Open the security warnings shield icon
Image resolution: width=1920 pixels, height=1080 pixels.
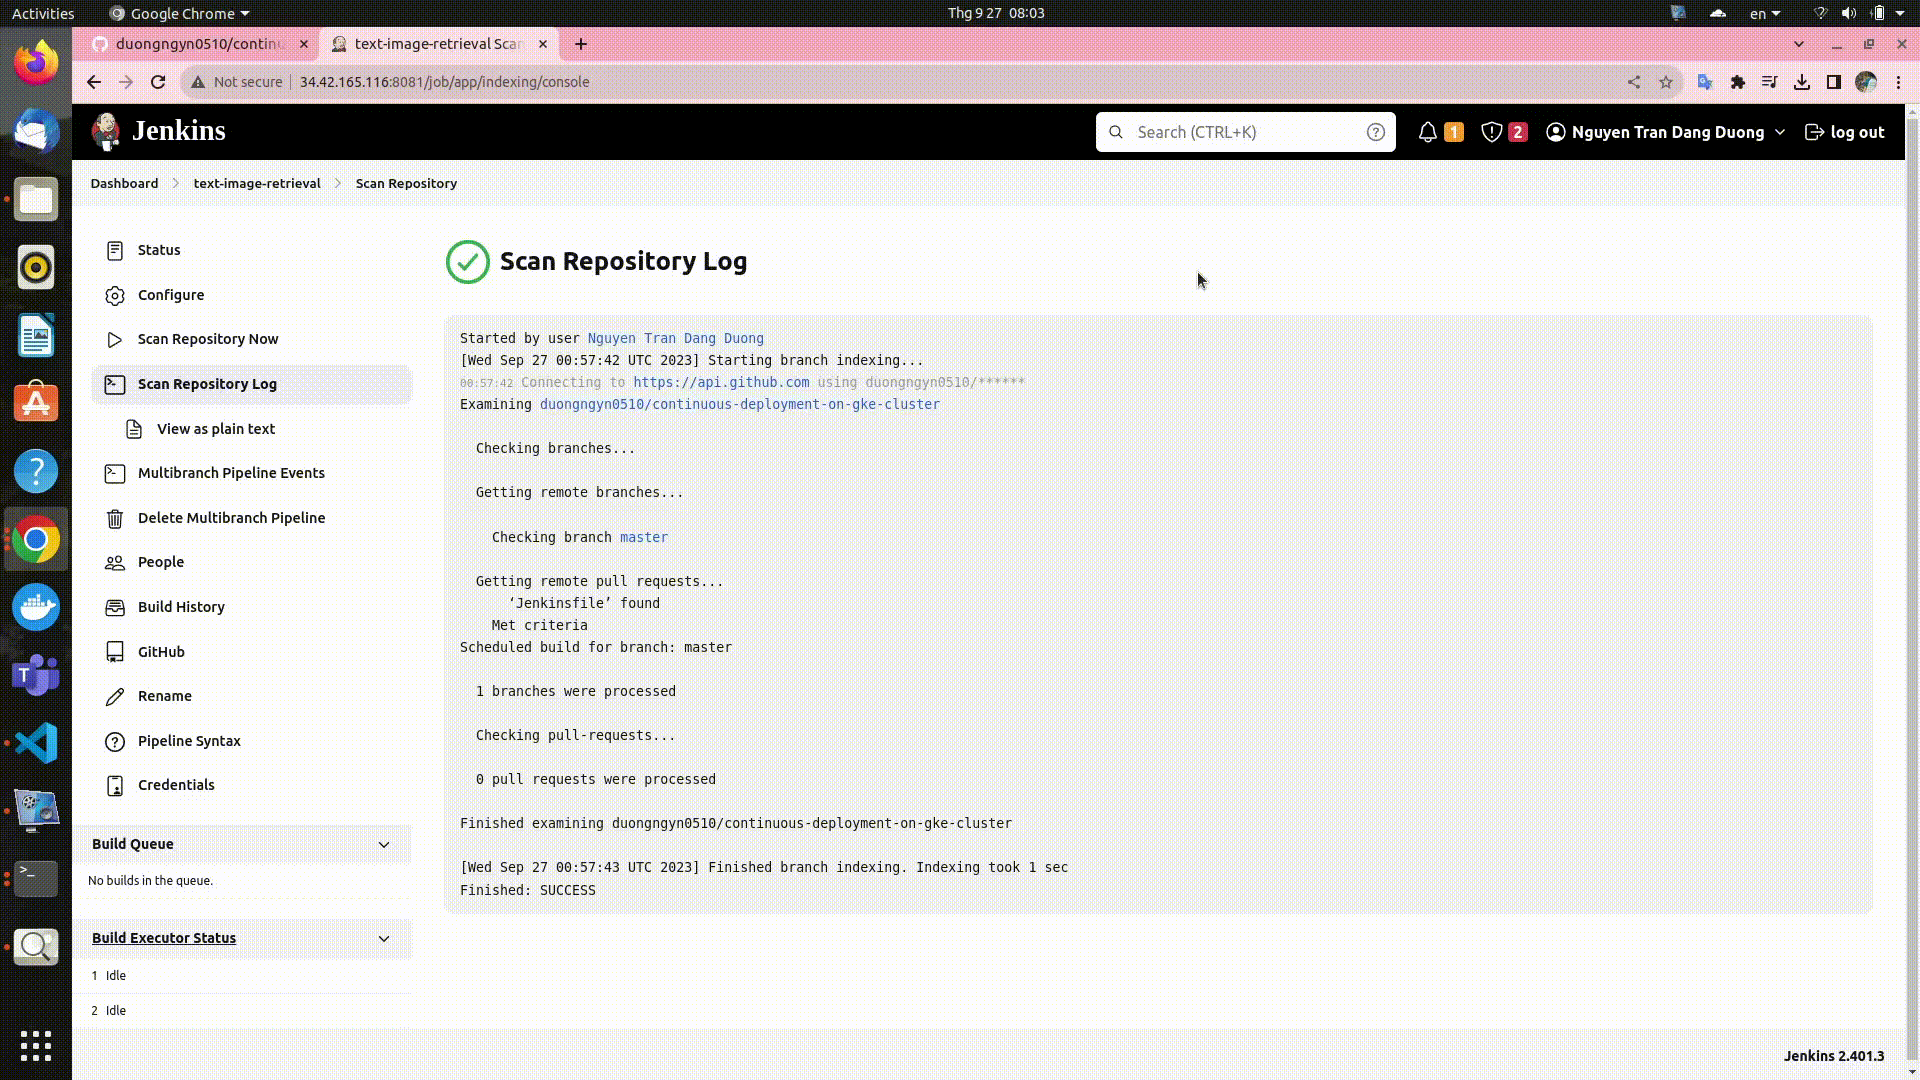pos(1491,132)
